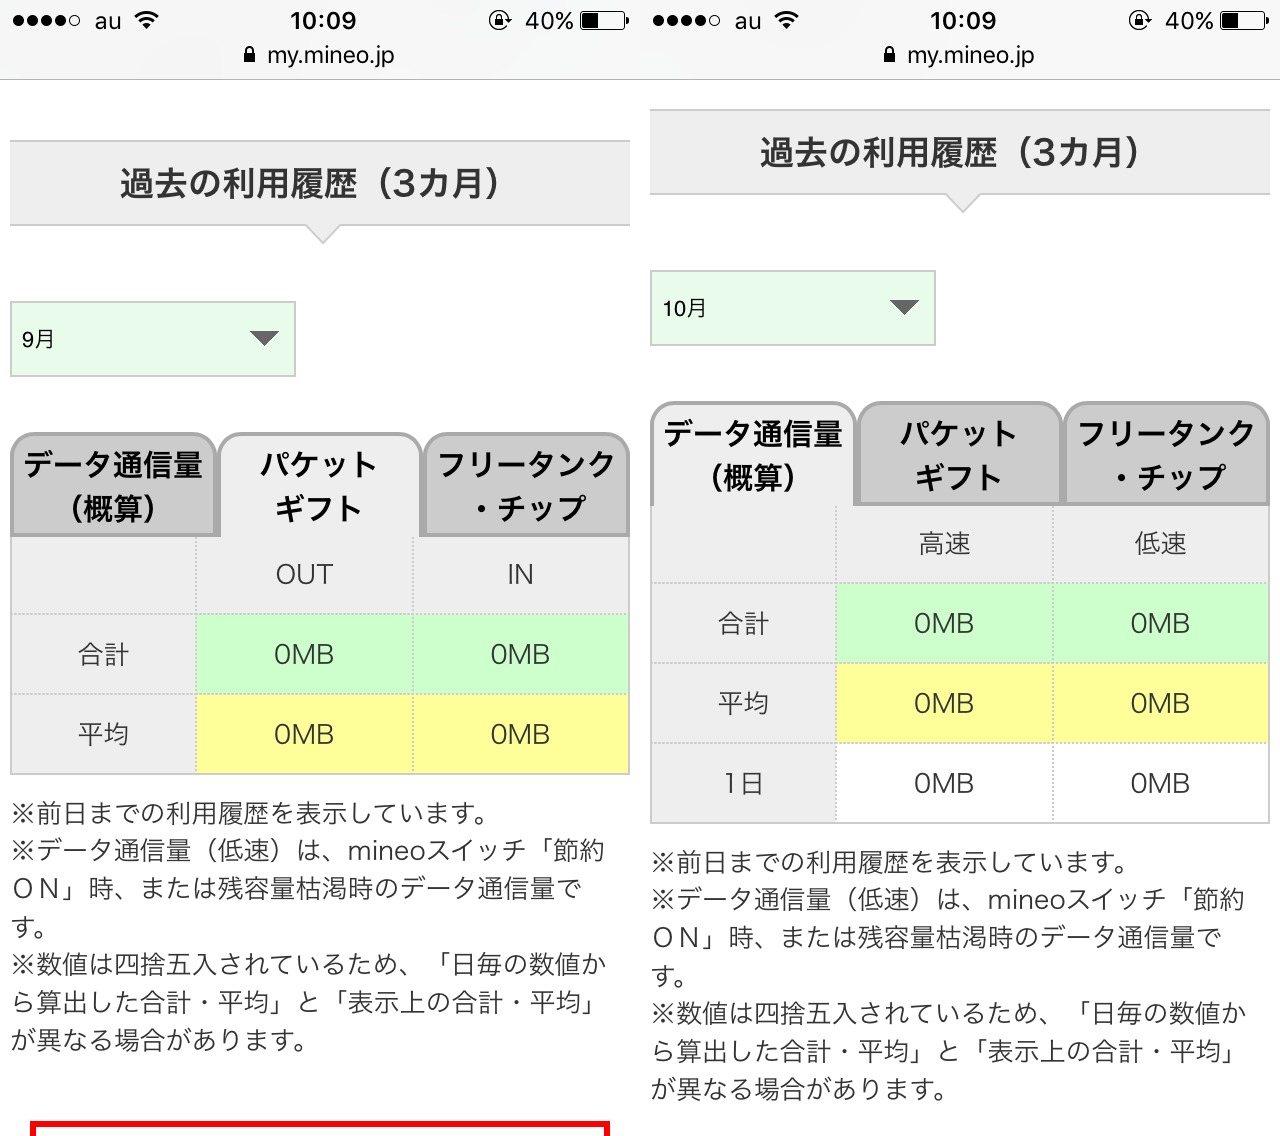The height and width of the screenshot is (1136, 1280).
Task: Tap the au carrier label on the 10月 screen
Action: click(x=748, y=21)
